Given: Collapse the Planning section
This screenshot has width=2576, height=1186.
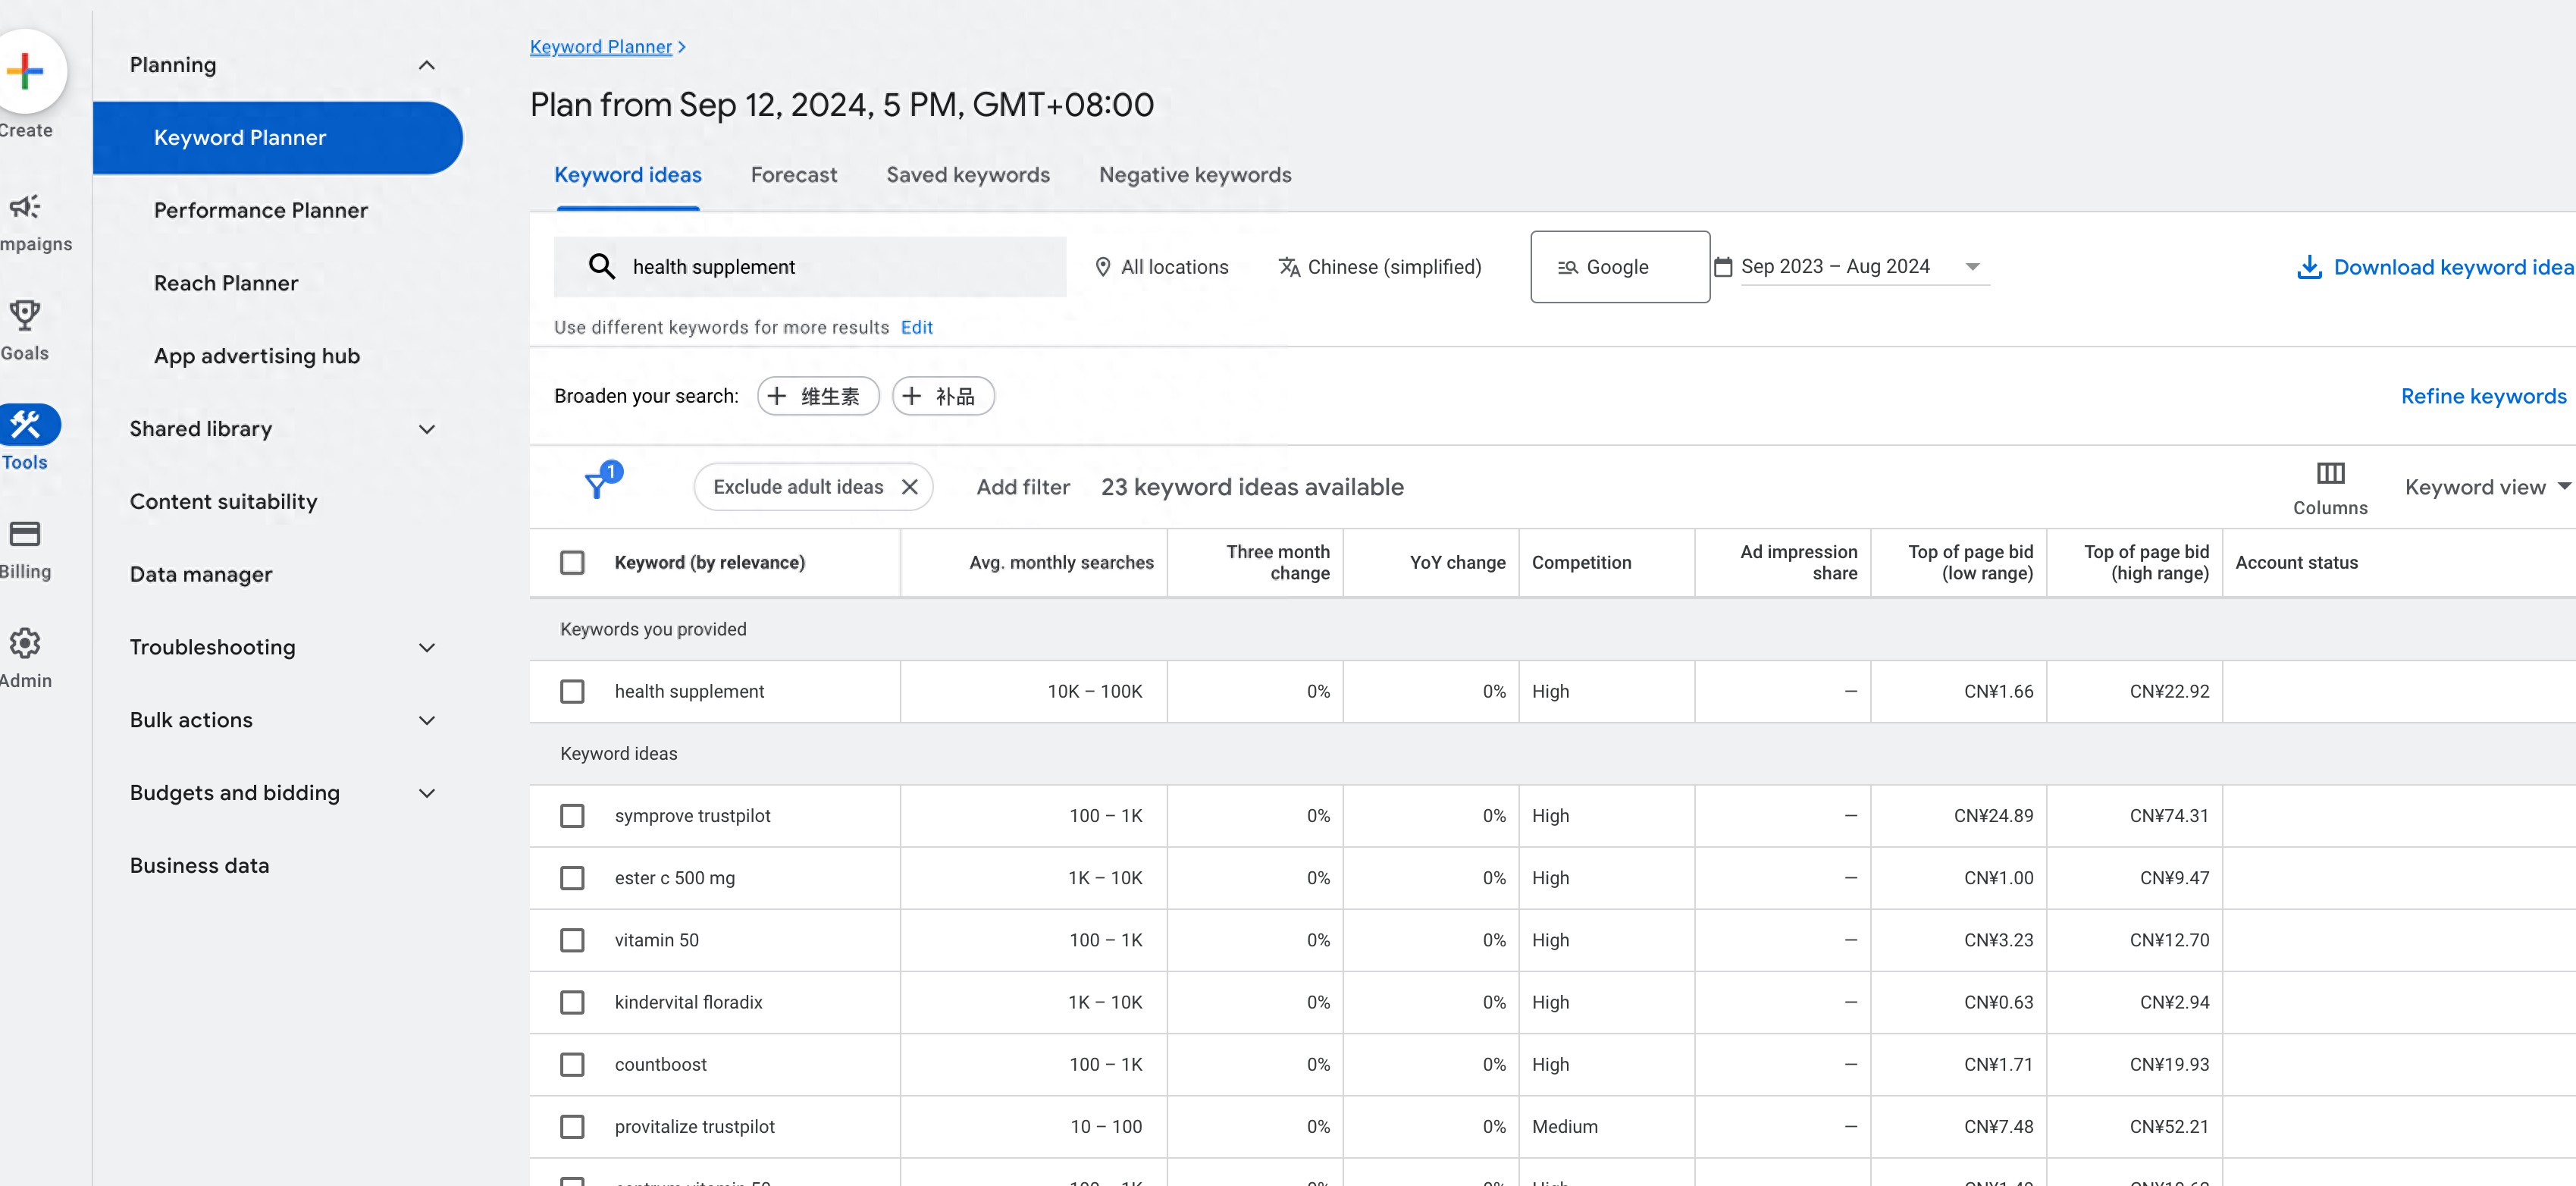Looking at the screenshot, I should pyautogui.click(x=427, y=66).
